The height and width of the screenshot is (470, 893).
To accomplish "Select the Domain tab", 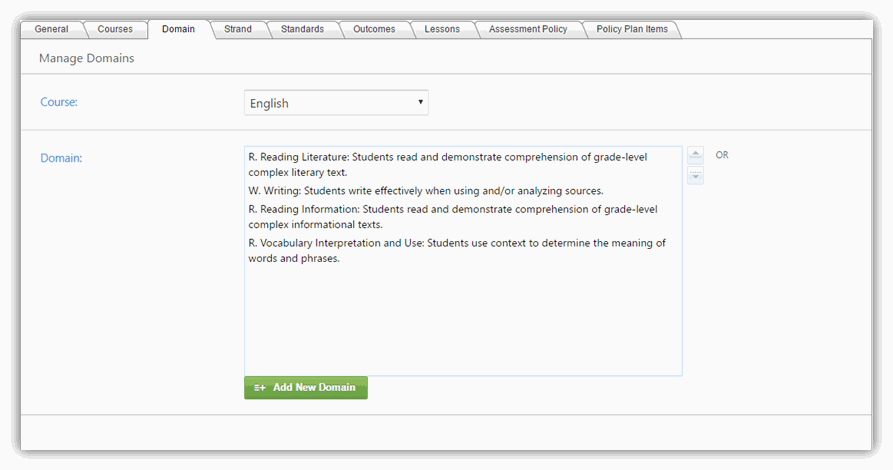I will pyautogui.click(x=178, y=29).
